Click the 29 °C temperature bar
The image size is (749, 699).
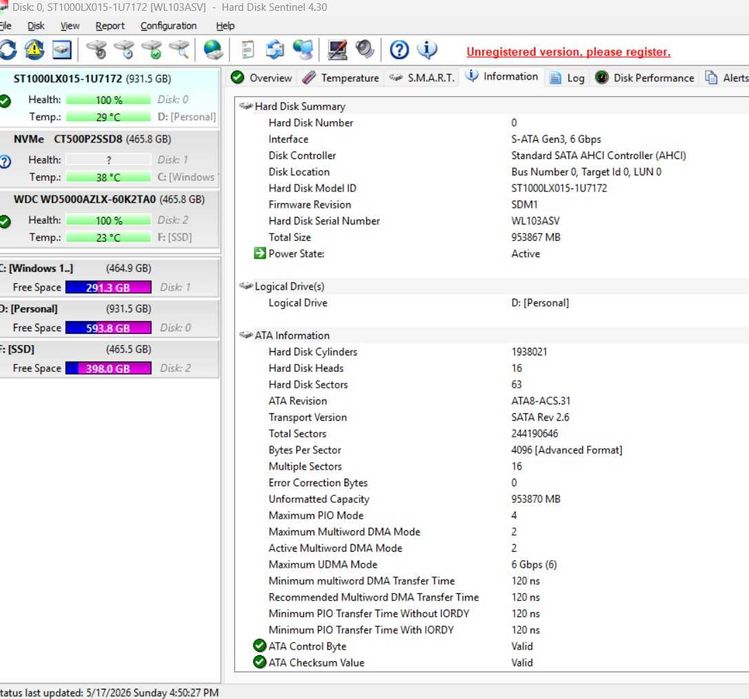[x=108, y=117]
